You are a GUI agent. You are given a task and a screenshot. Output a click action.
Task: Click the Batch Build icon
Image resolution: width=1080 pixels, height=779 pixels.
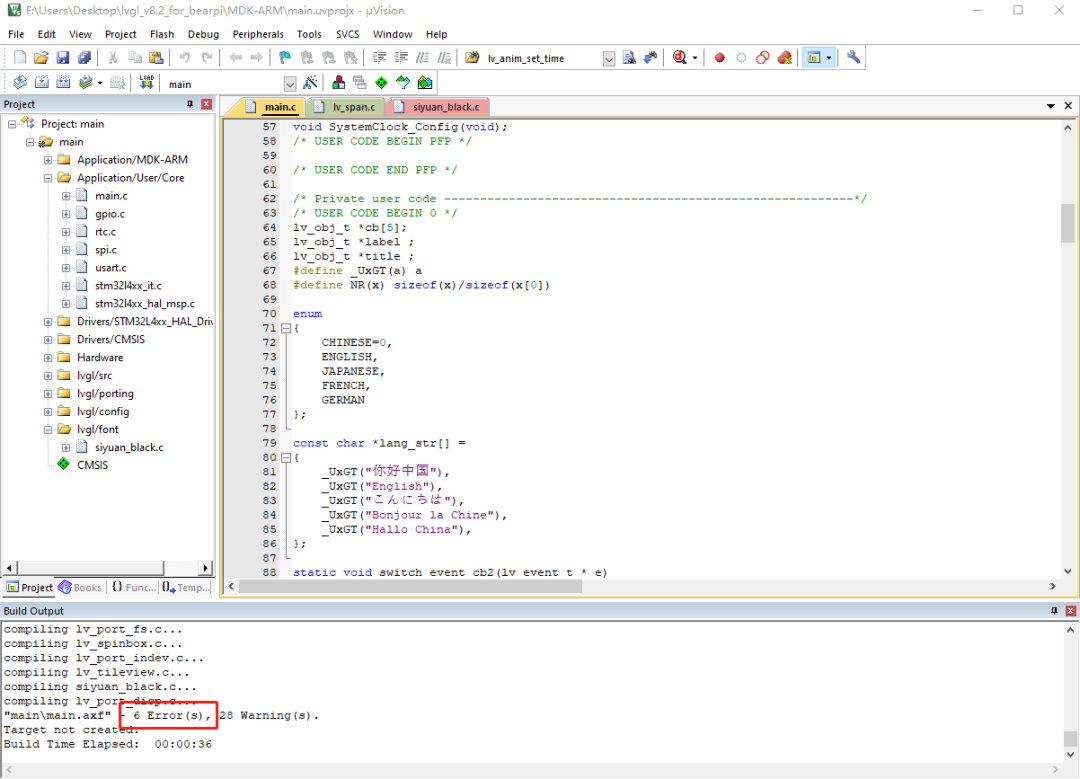[85, 83]
